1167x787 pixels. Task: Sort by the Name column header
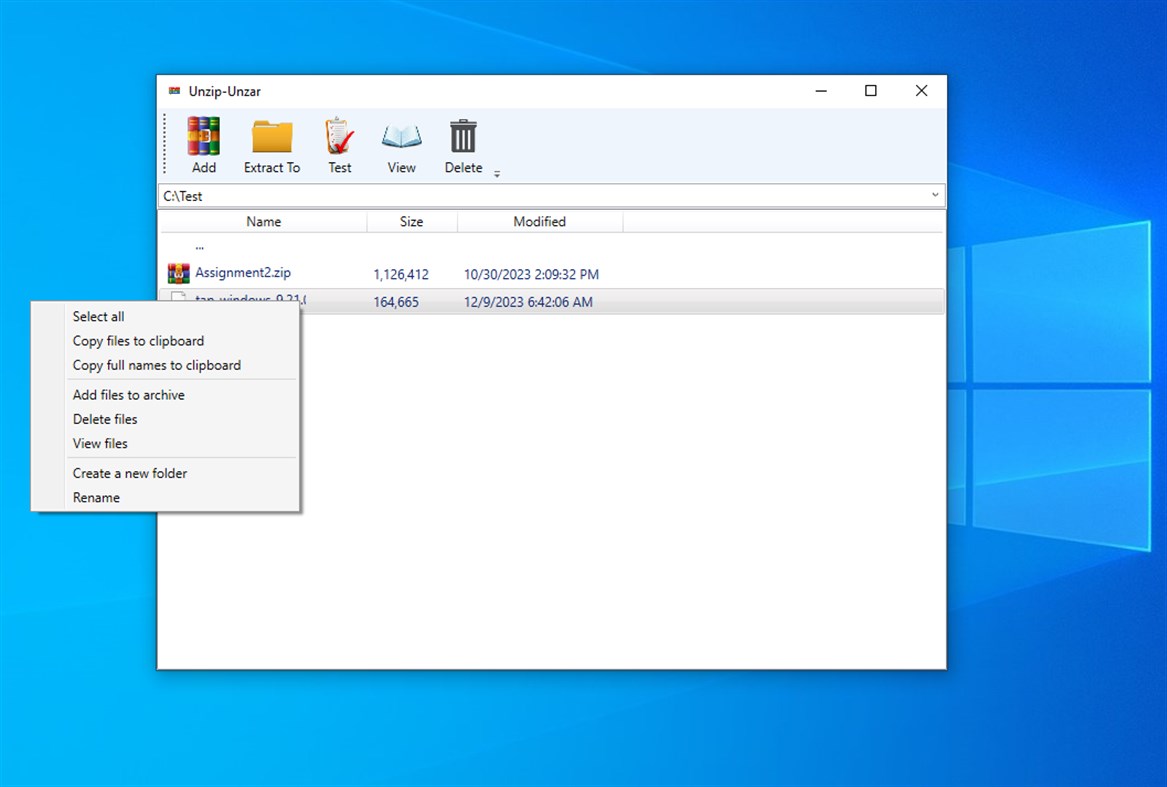pyautogui.click(x=263, y=222)
